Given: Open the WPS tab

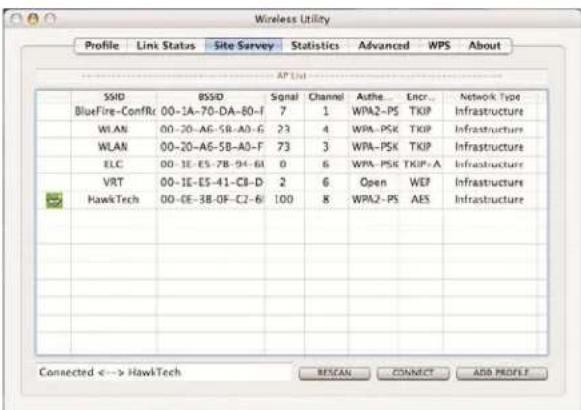Looking at the screenshot, I should 439,46.
